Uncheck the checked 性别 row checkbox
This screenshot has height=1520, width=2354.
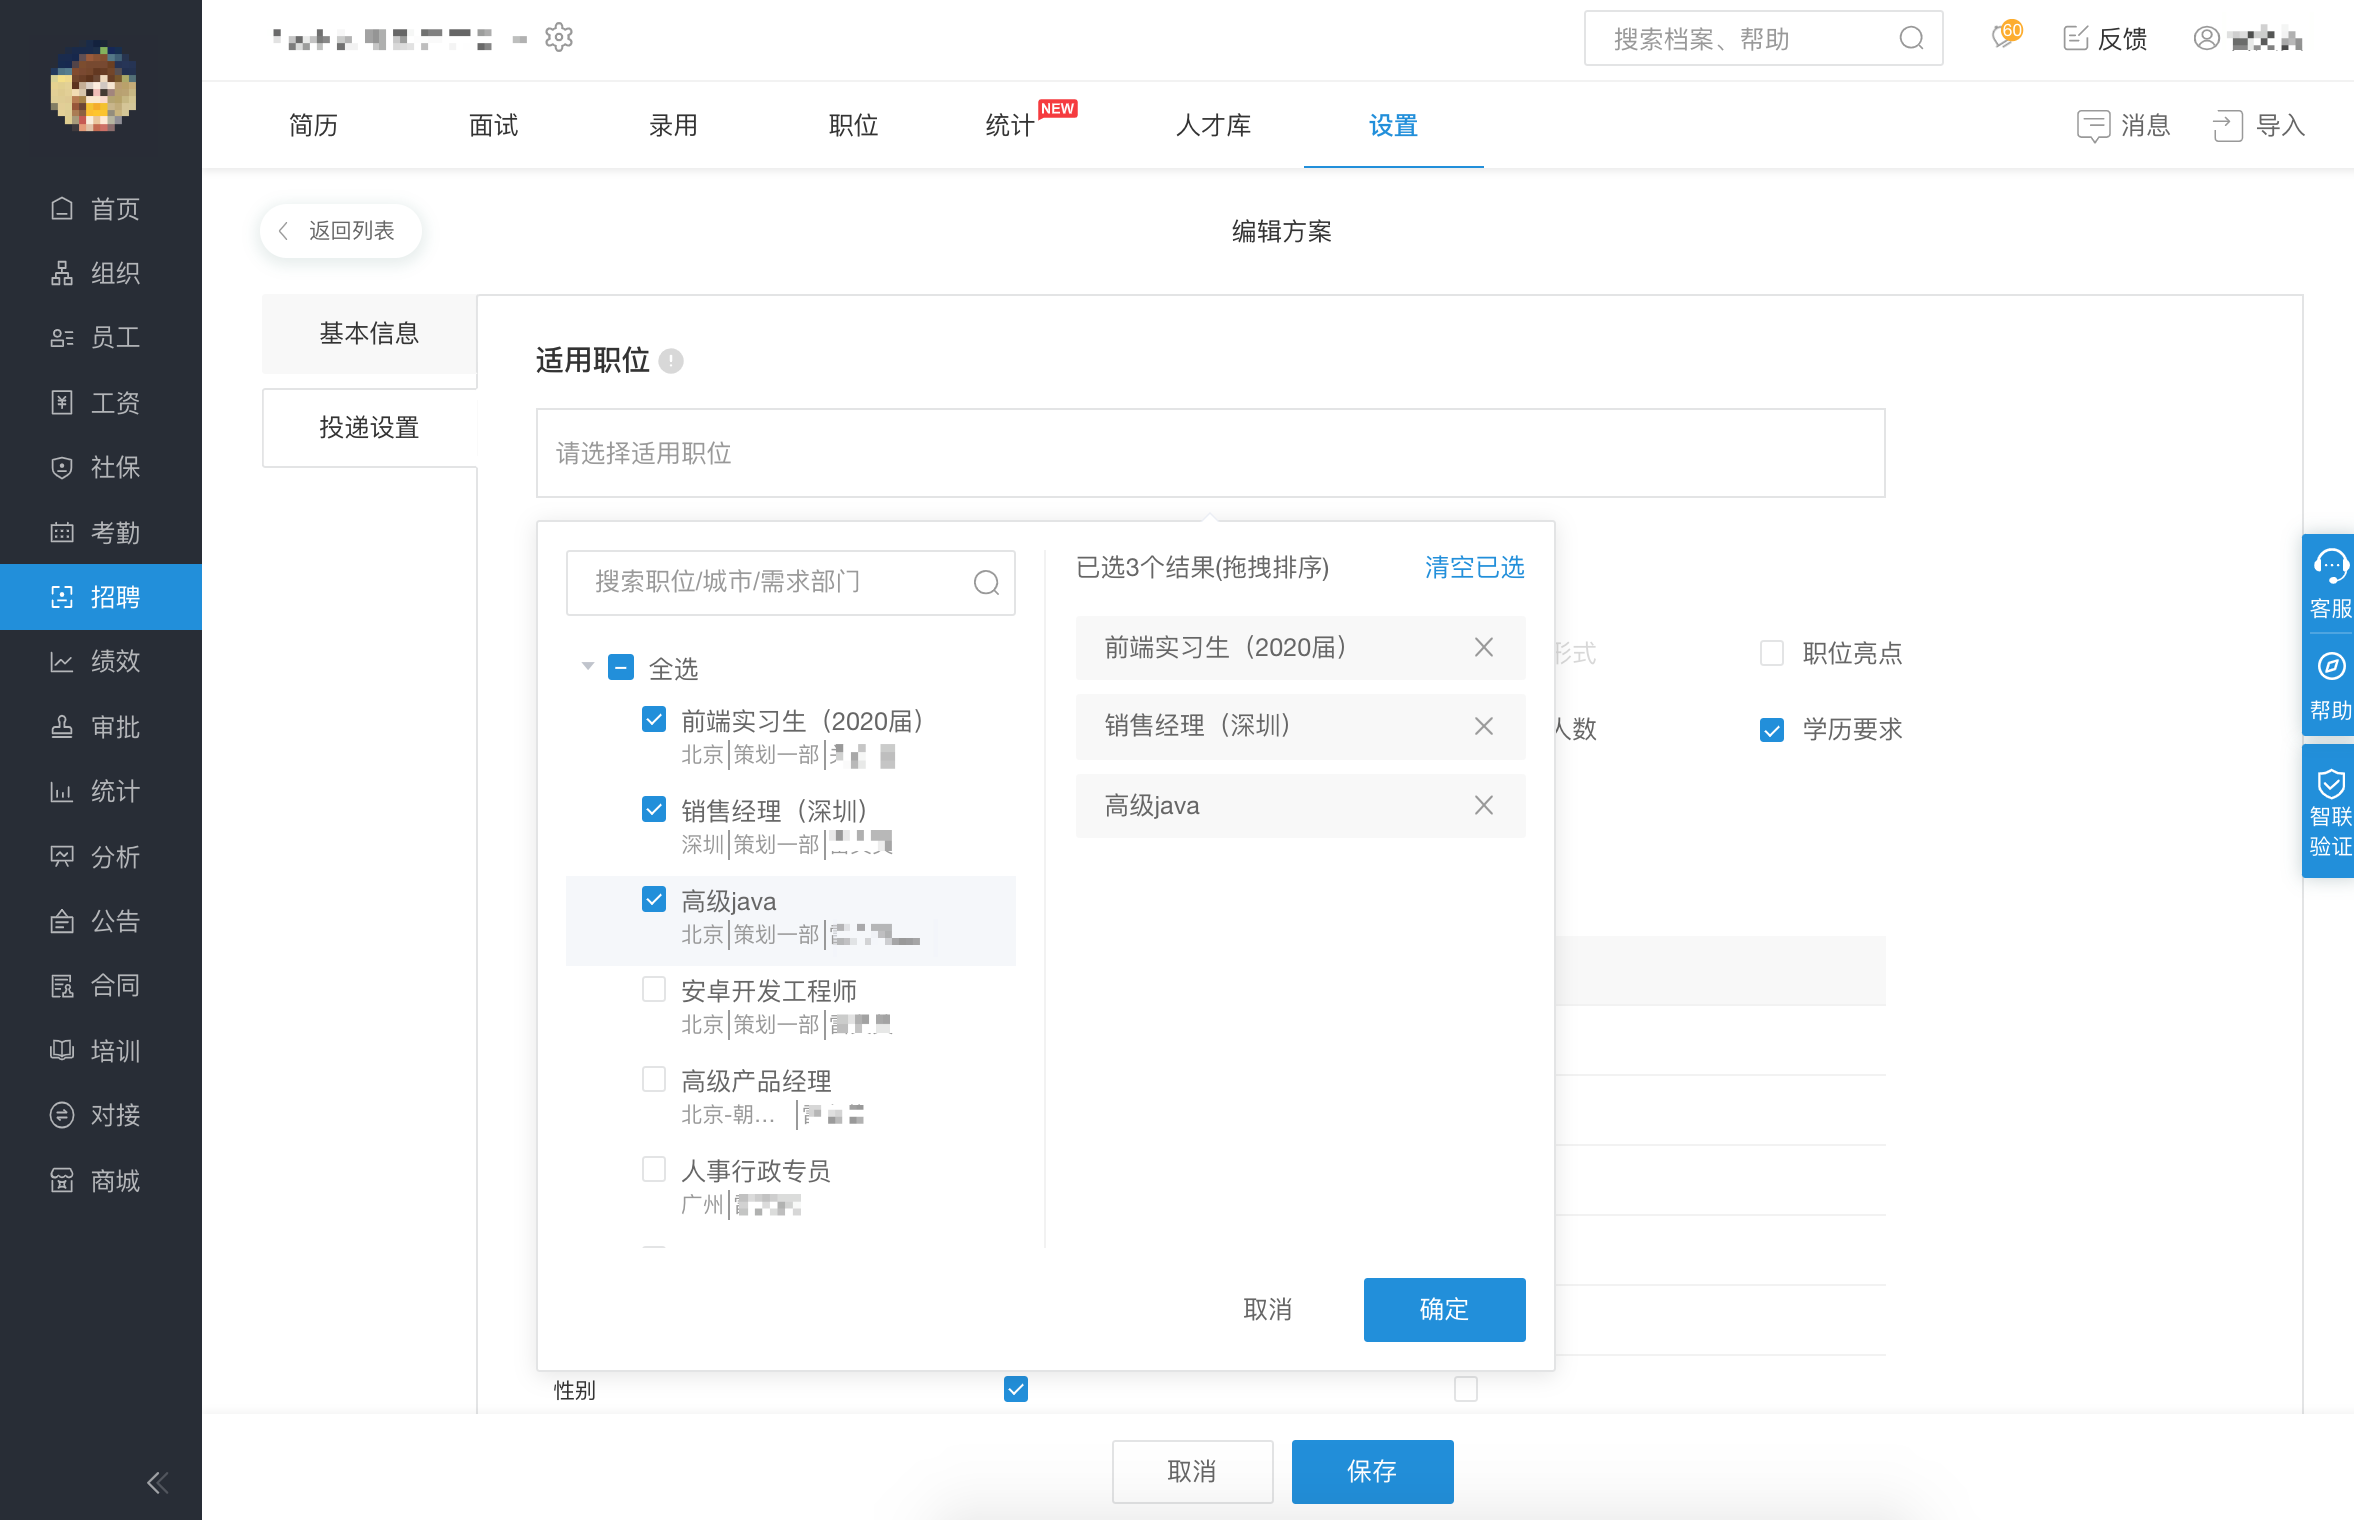[x=1016, y=1390]
